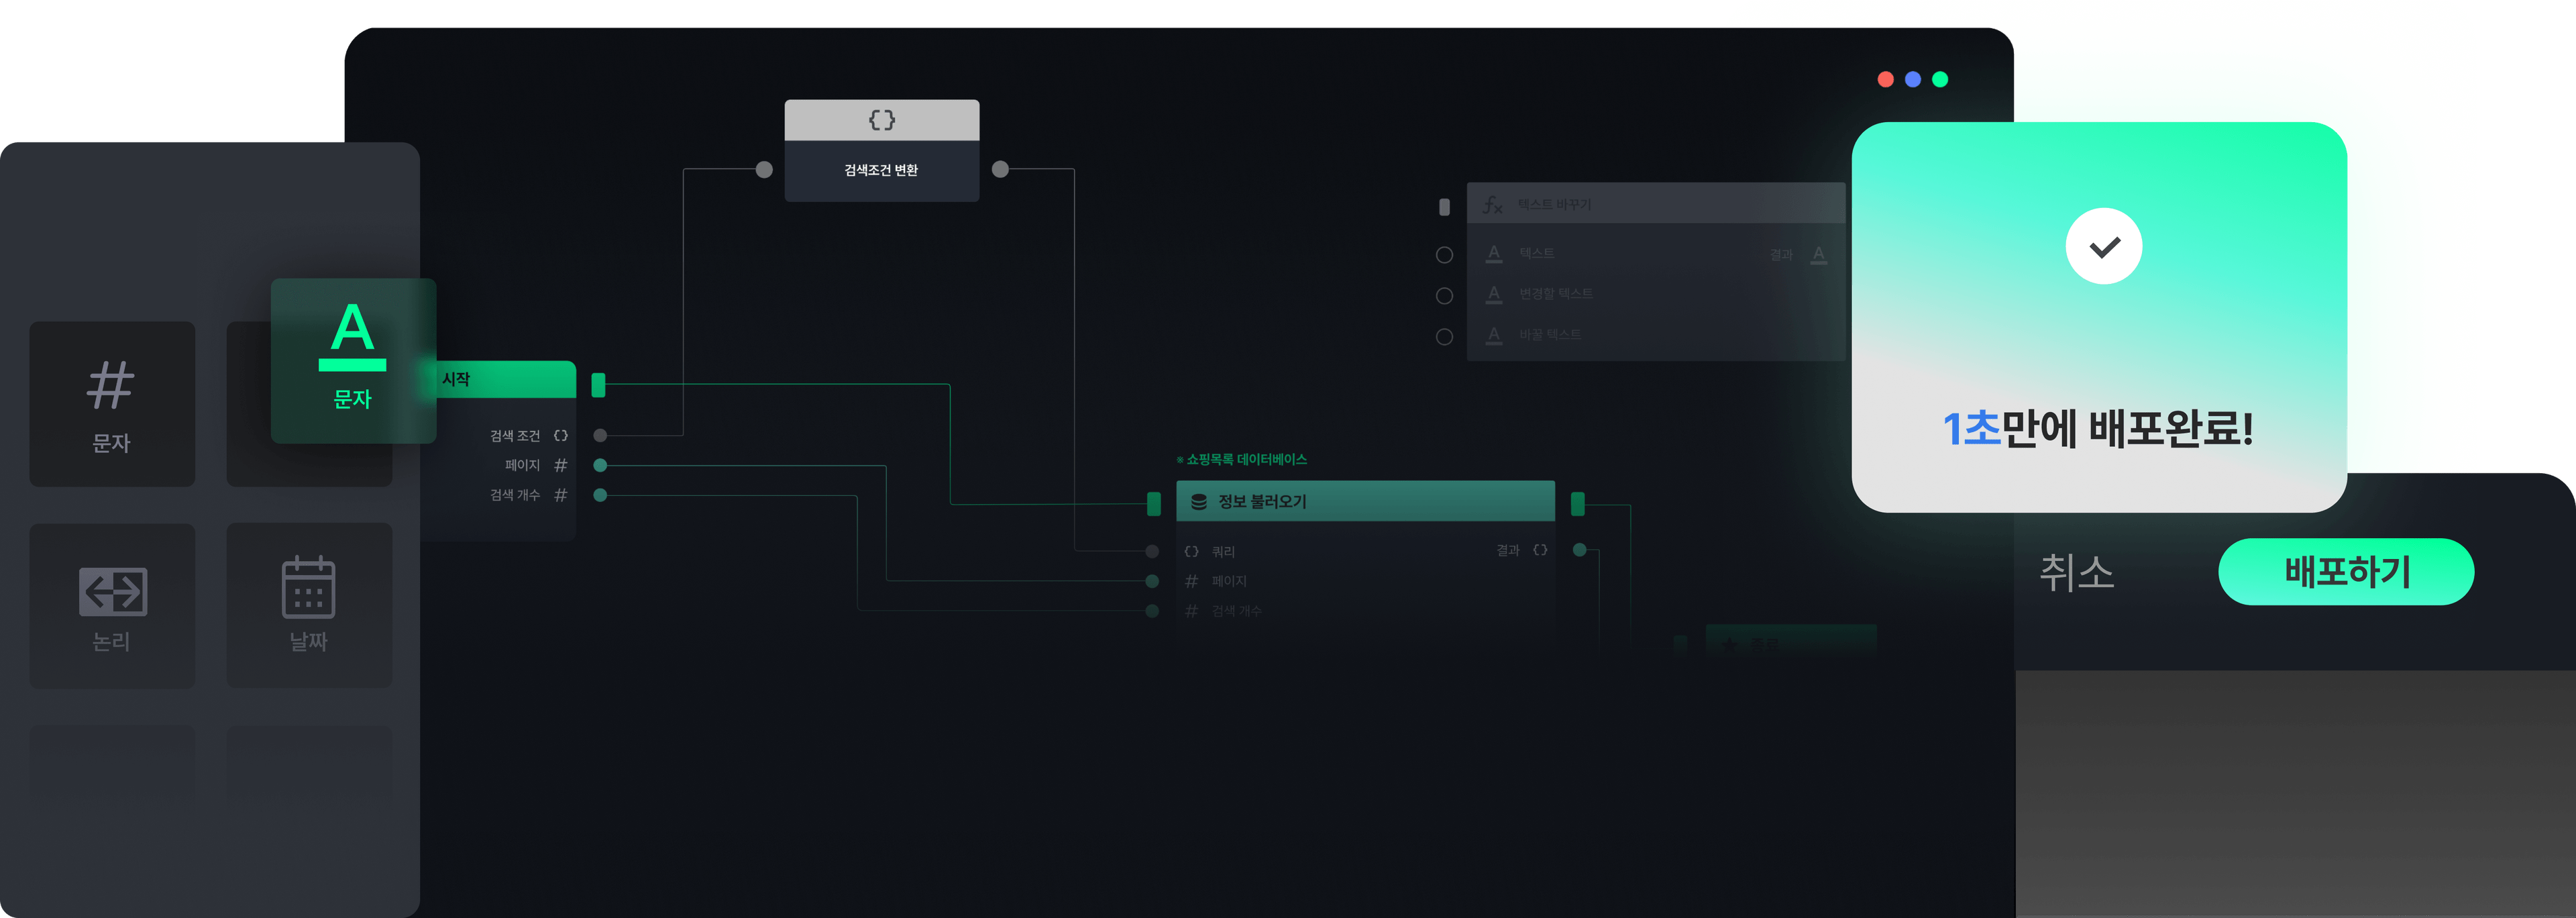Screen dimensions: 2576x918
Task: Pick the 날짜 calendar type tile
Action: [309, 605]
